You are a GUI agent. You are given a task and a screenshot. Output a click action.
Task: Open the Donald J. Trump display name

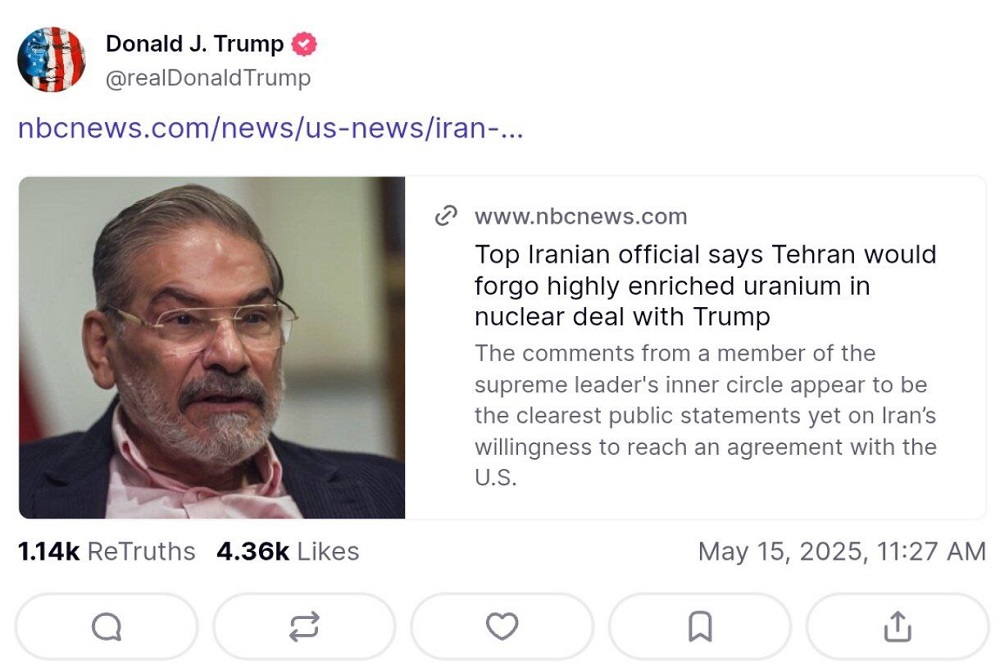click(x=196, y=44)
